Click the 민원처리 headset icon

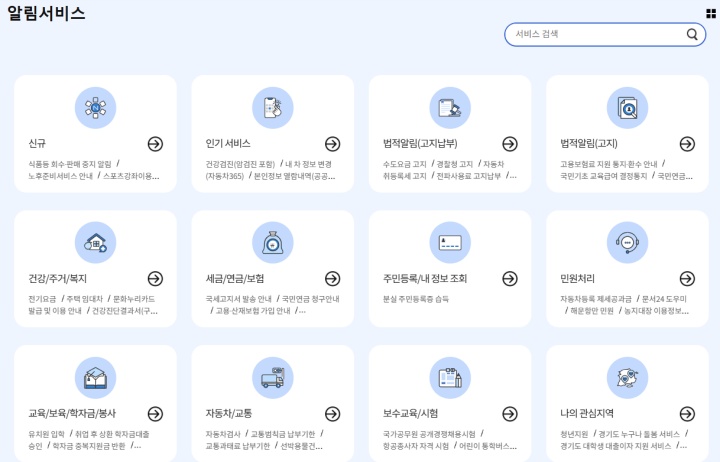pos(627,242)
